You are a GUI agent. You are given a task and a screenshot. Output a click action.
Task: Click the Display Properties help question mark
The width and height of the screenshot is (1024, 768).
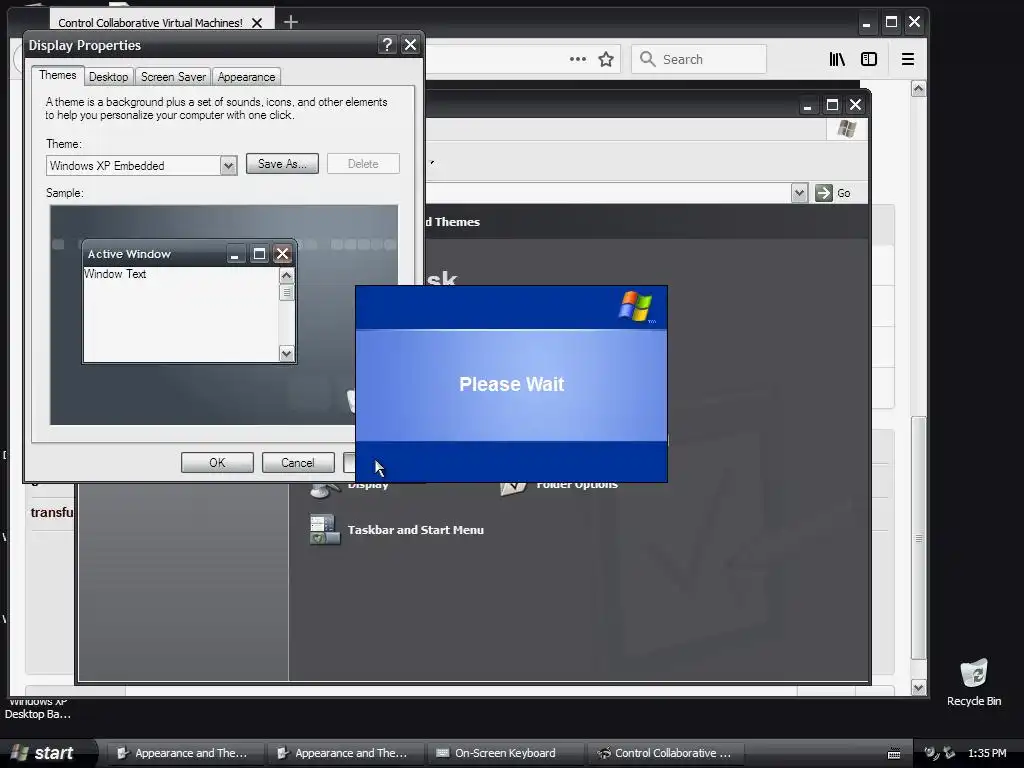pos(387,44)
